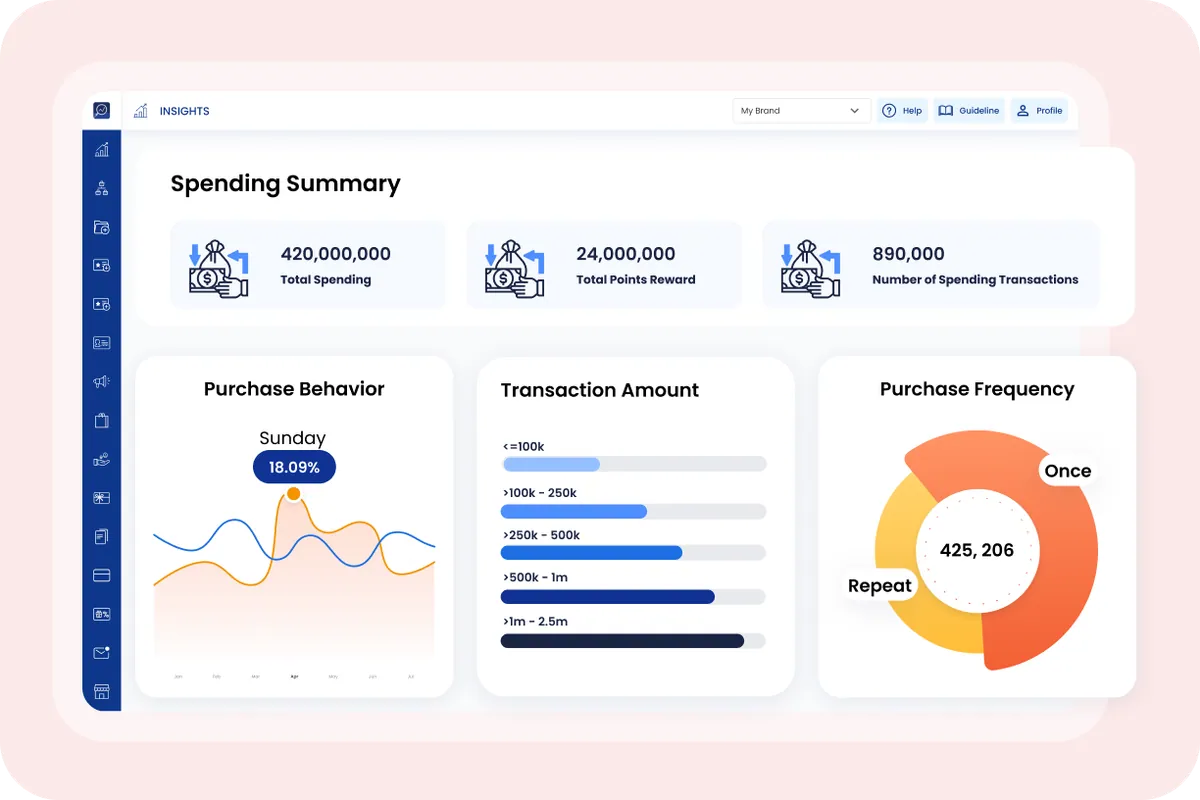
Task: Click the >250k - 500k transaction bar
Action: 634,553
